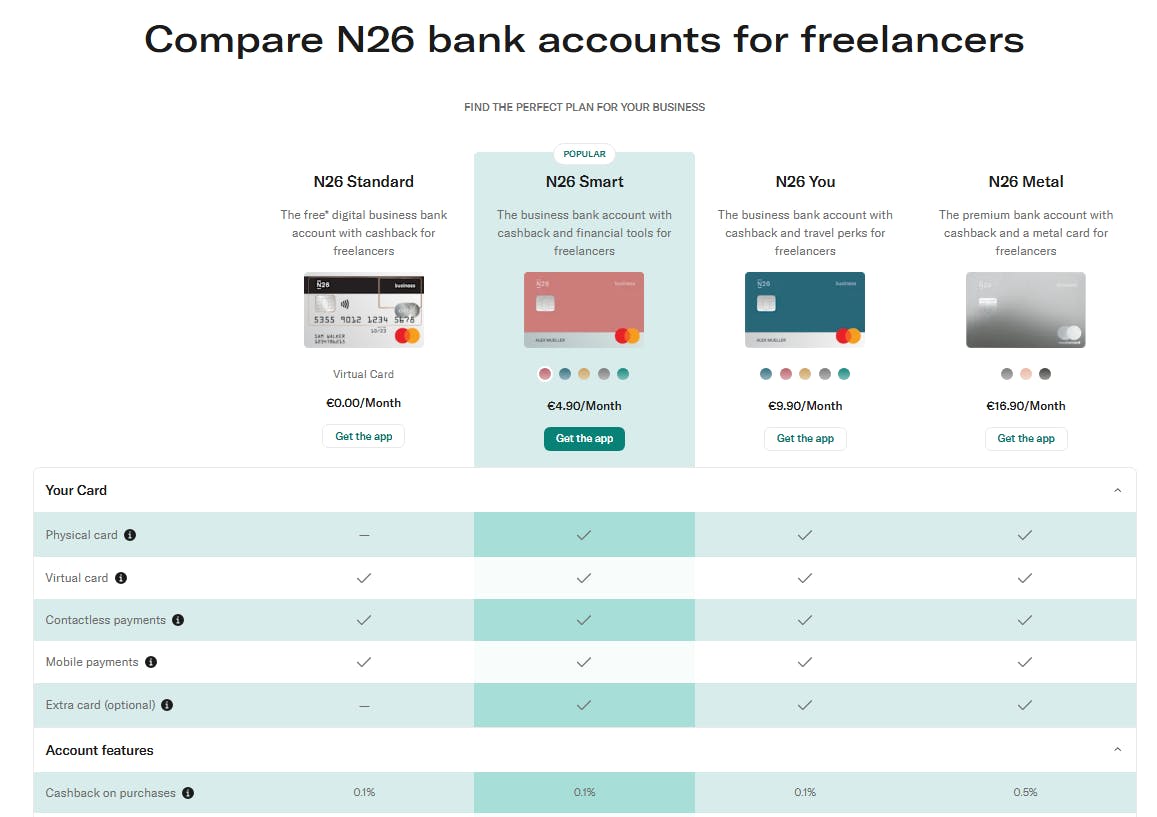This screenshot has width=1157, height=817.
Task: Select the N26 Metal plan heading
Action: 1025,182
